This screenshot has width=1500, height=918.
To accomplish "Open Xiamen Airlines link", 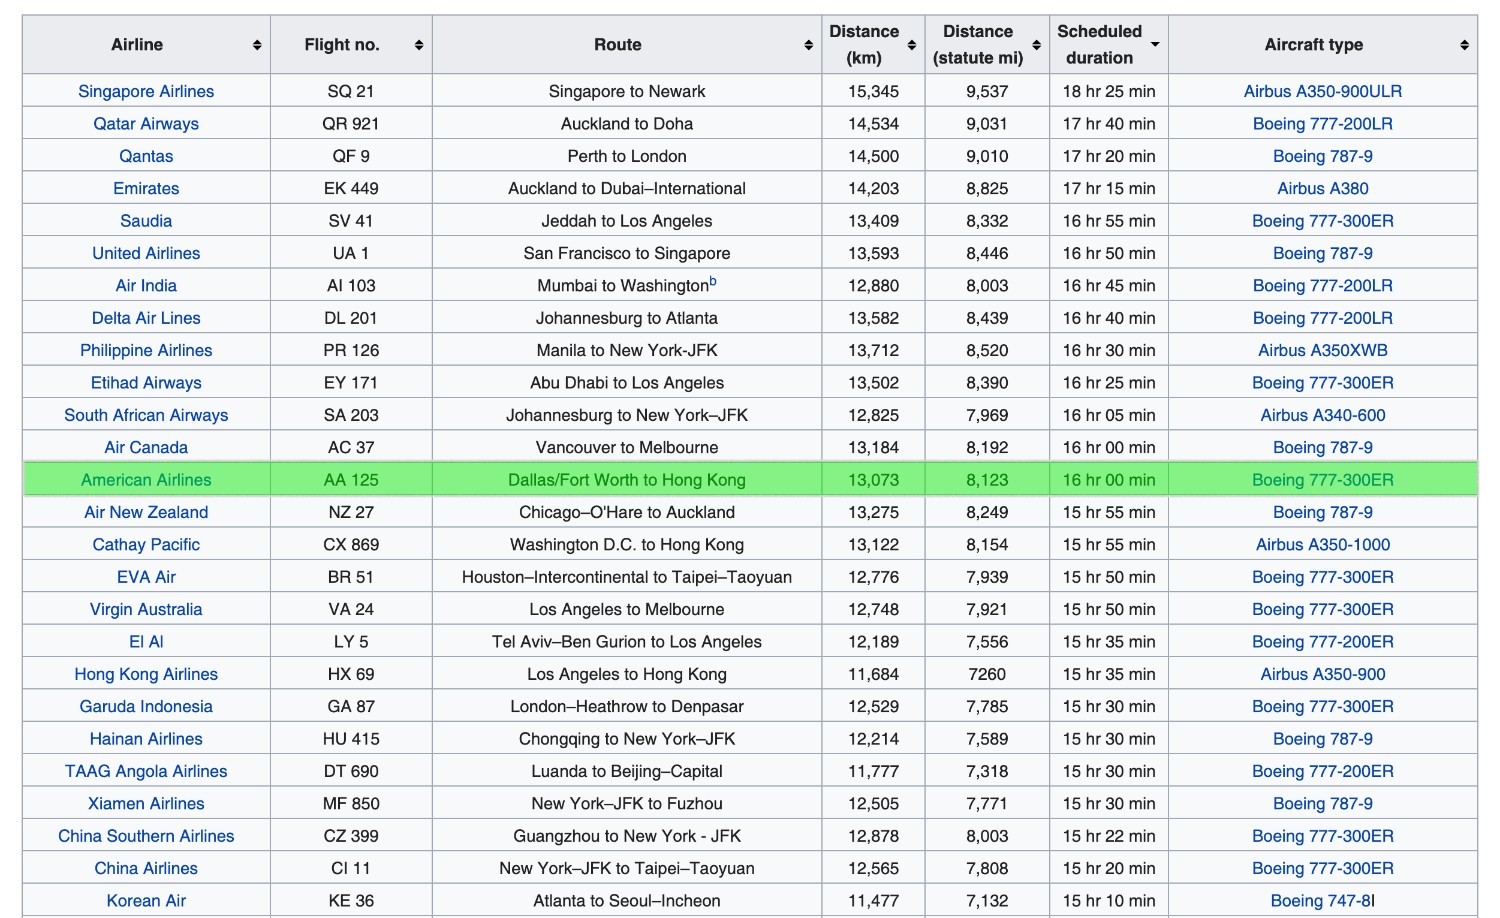I will 146,803.
